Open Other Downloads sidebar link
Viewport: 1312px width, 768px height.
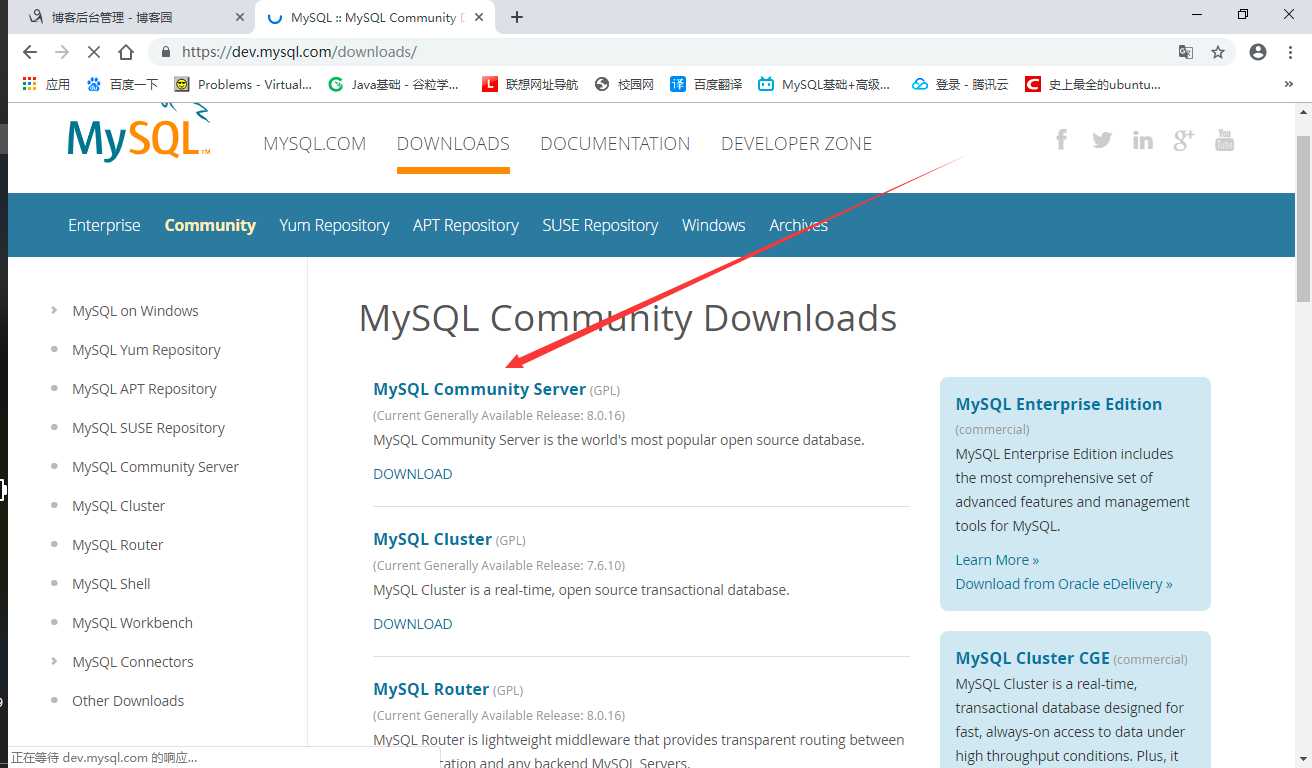[x=128, y=701]
